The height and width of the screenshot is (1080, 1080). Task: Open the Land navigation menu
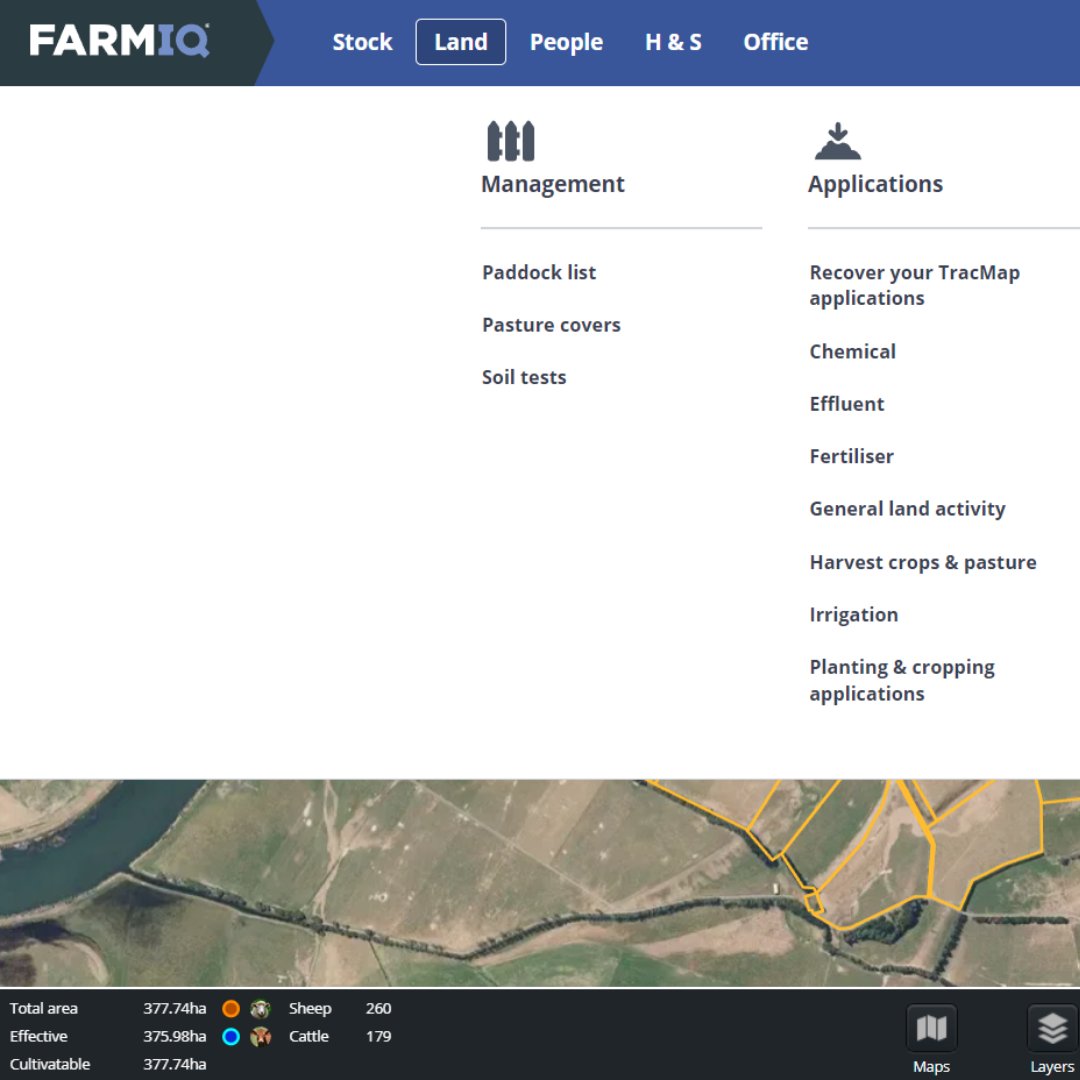460,41
